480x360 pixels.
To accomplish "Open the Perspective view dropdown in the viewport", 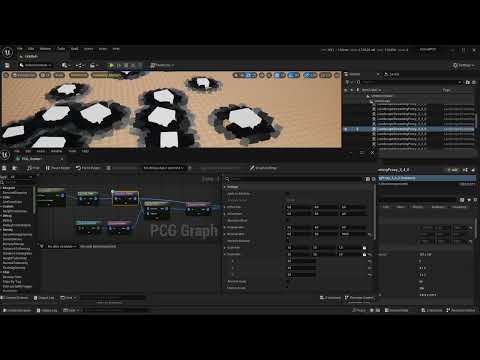I will [x=24, y=75].
